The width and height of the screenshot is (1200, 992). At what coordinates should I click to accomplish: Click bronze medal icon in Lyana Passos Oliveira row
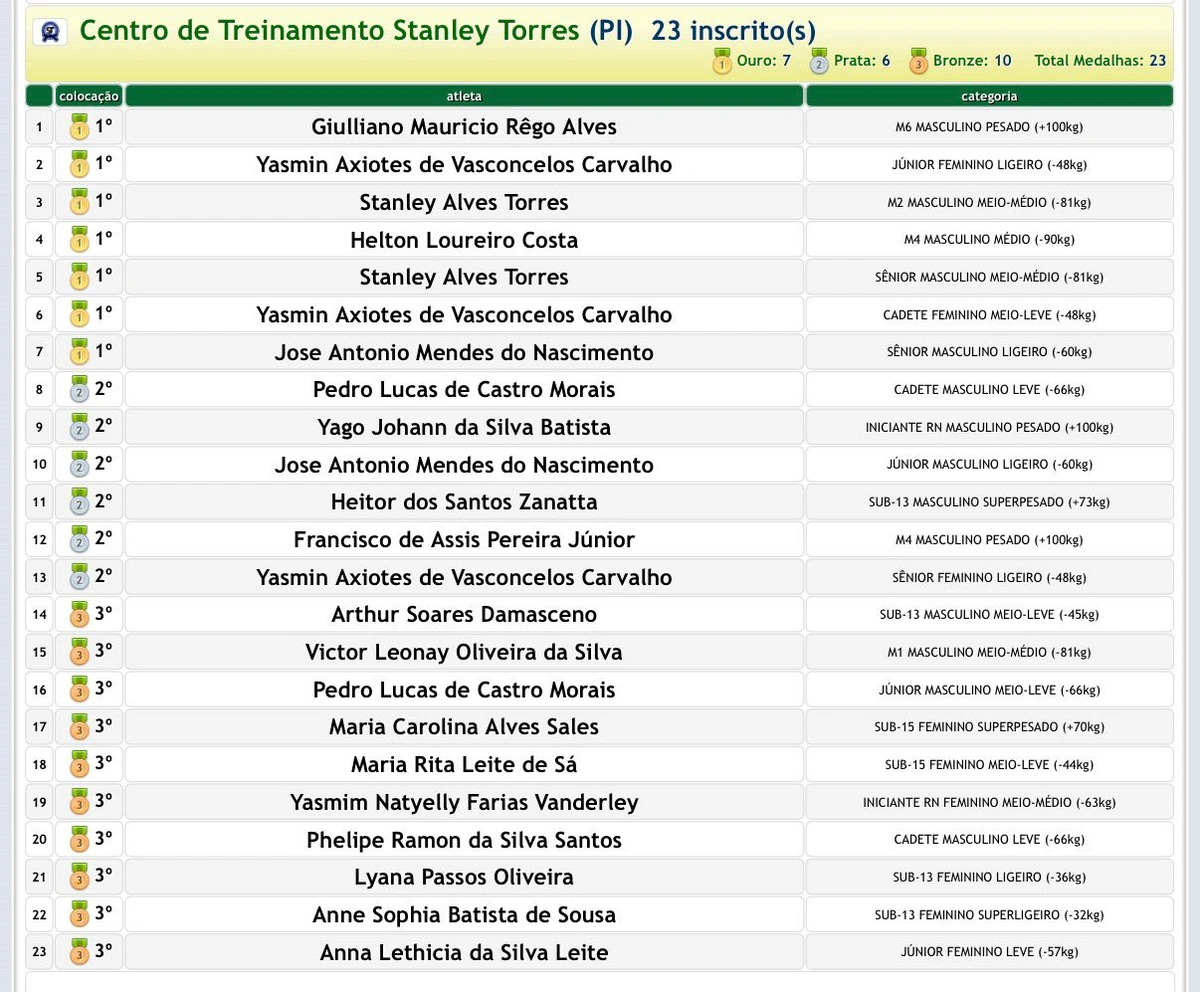(79, 878)
